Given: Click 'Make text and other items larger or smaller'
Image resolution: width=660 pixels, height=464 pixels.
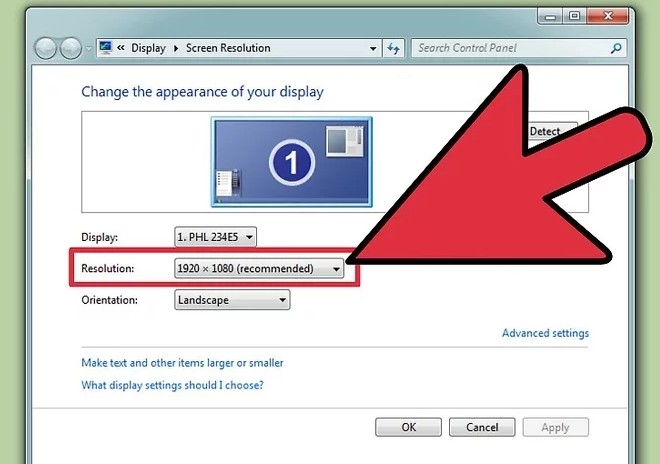Looking at the screenshot, I should [182, 363].
